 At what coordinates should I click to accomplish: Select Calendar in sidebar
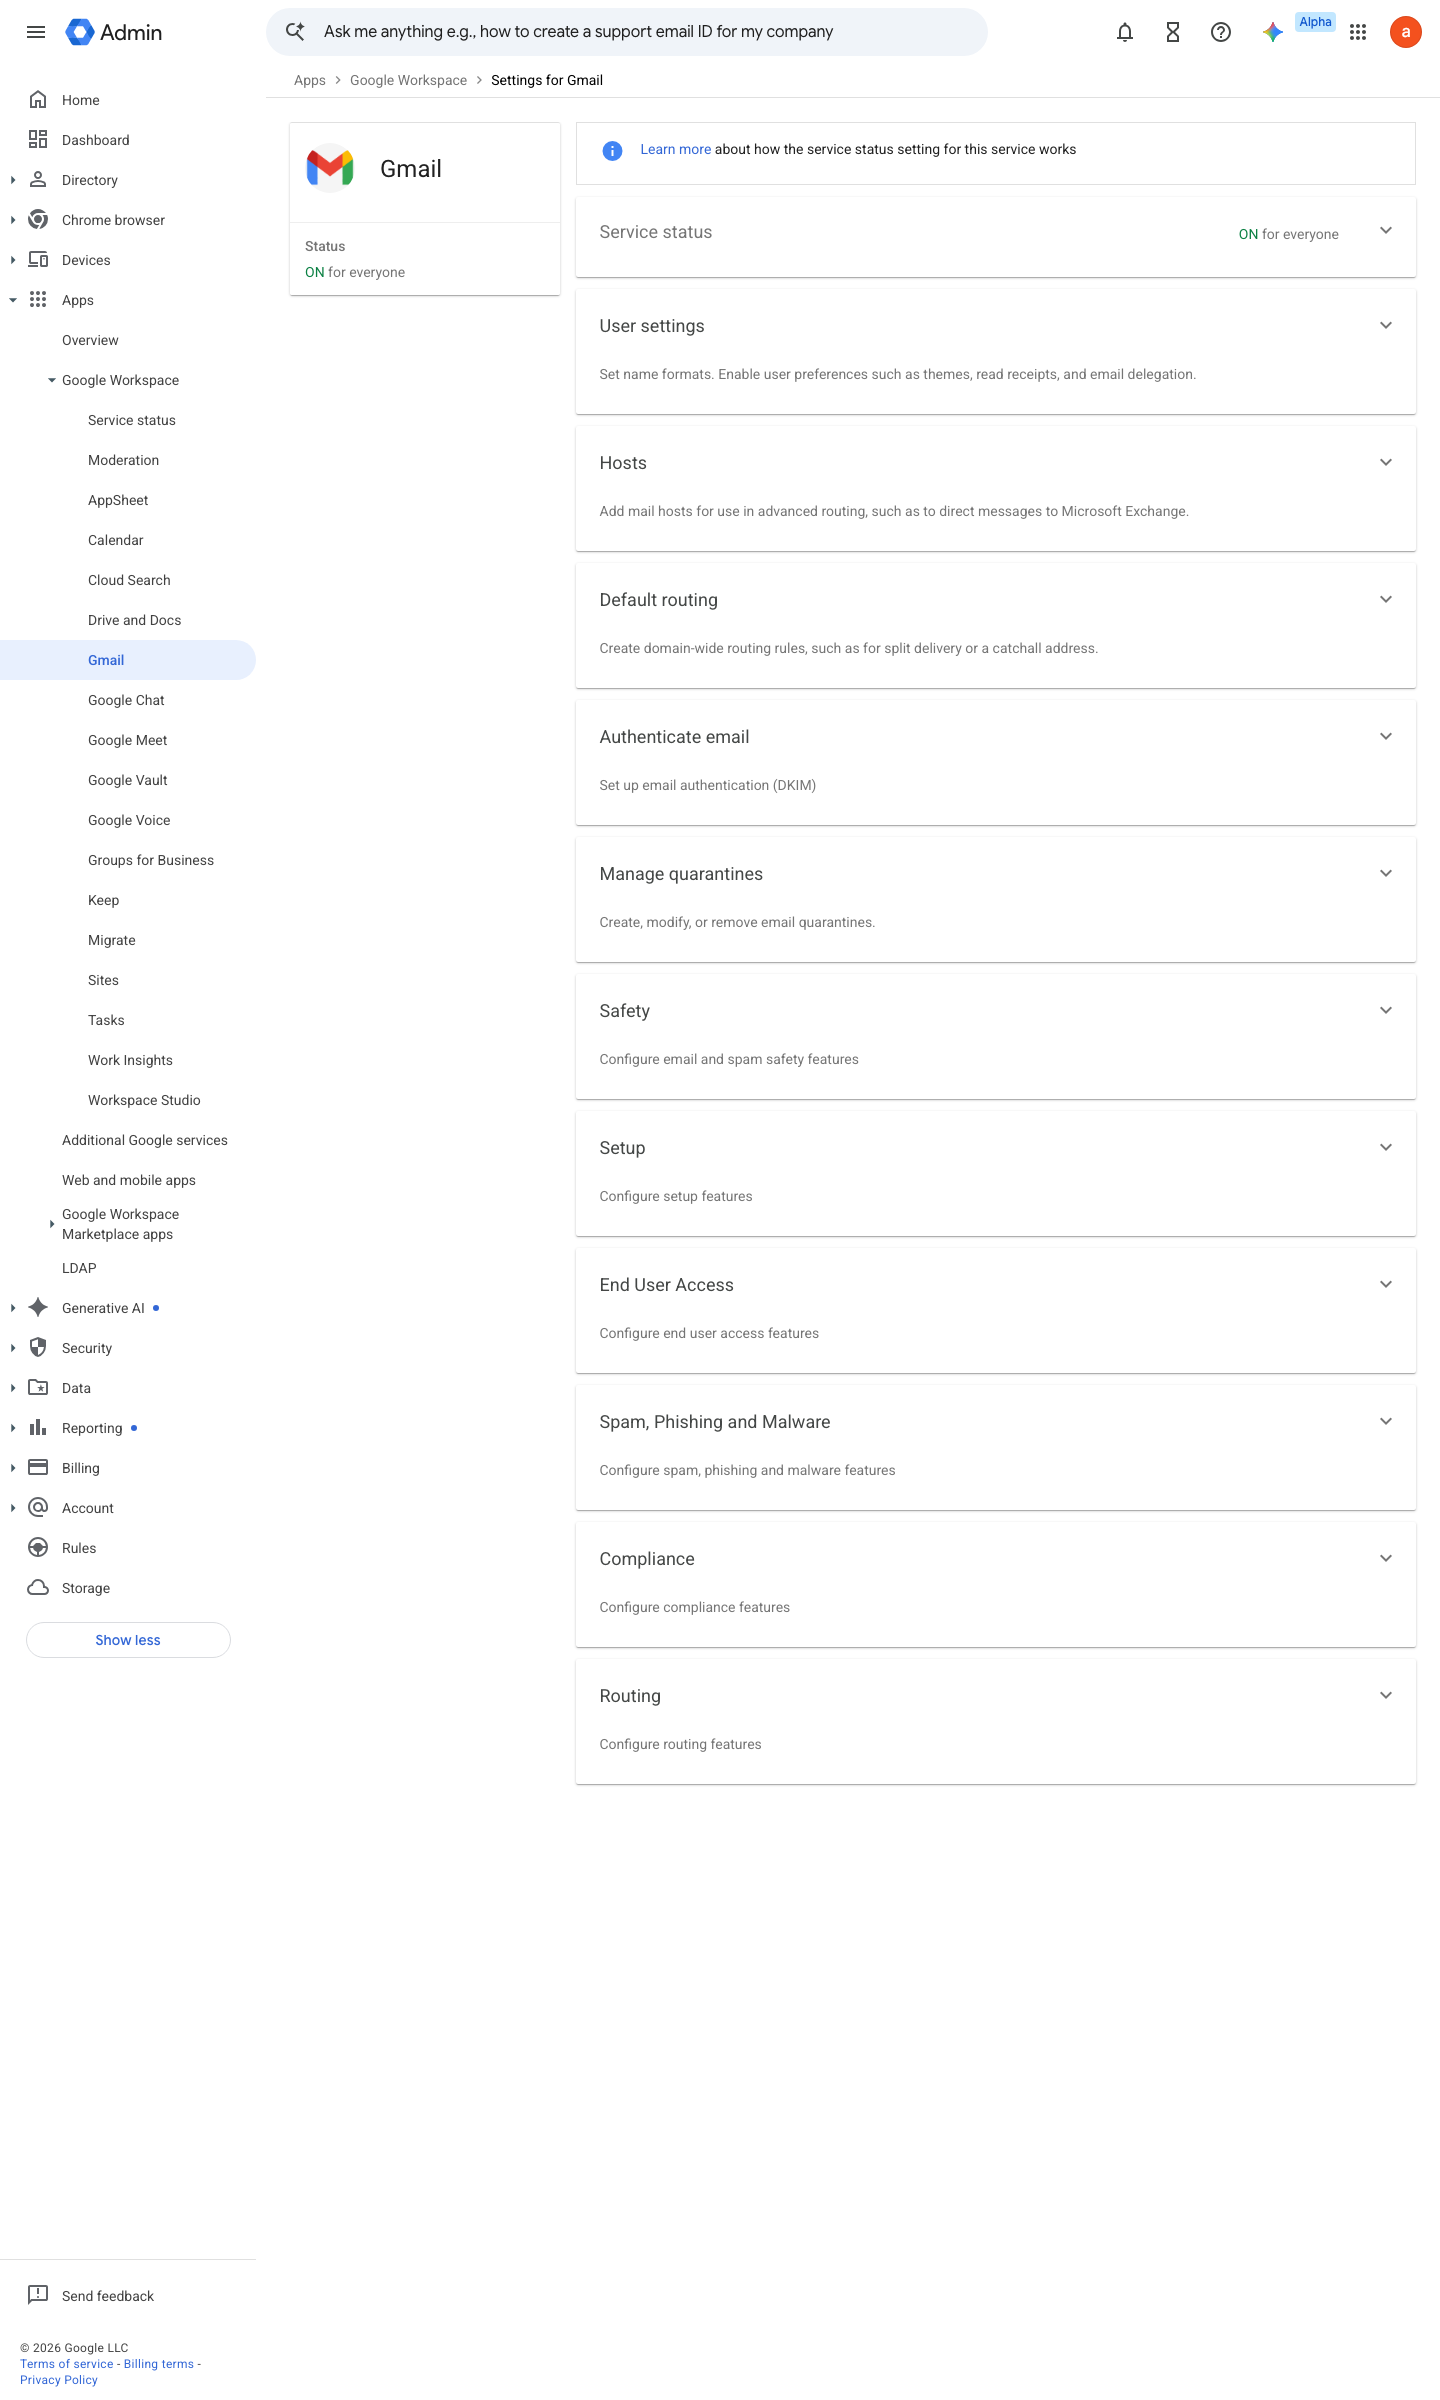pyautogui.click(x=116, y=540)
